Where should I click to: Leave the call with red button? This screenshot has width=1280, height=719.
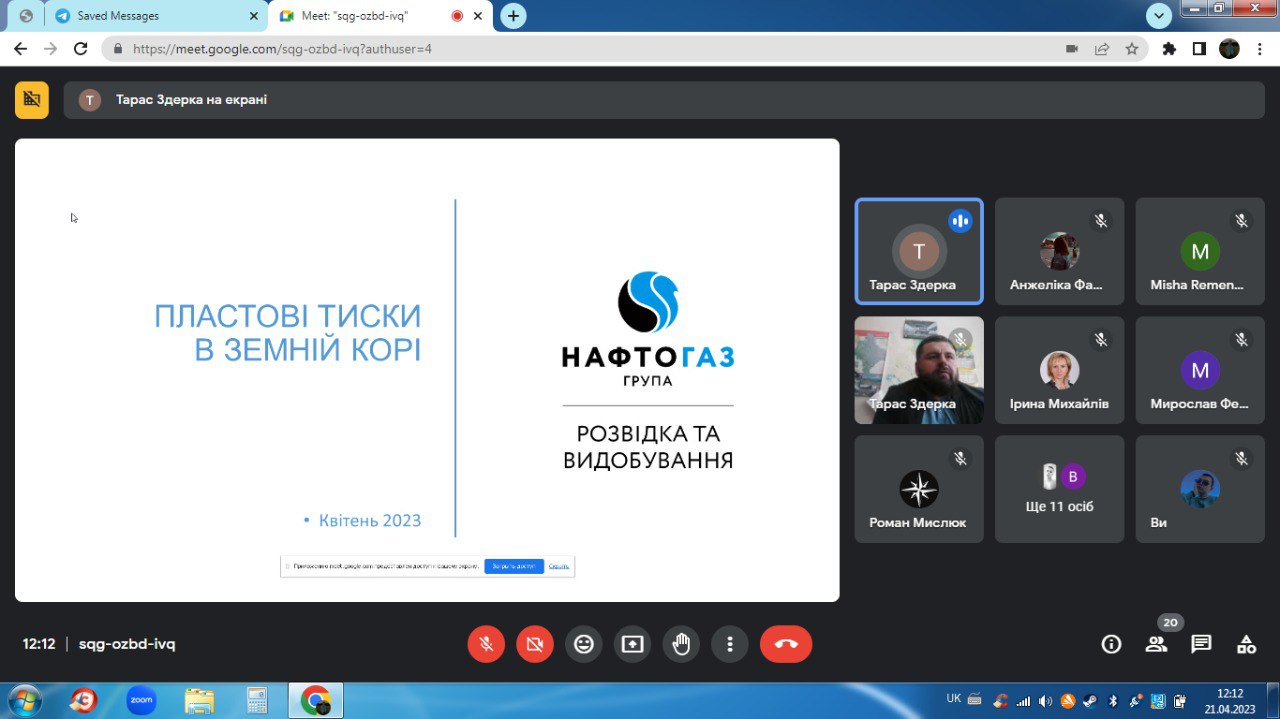click(x=786, y=644)
